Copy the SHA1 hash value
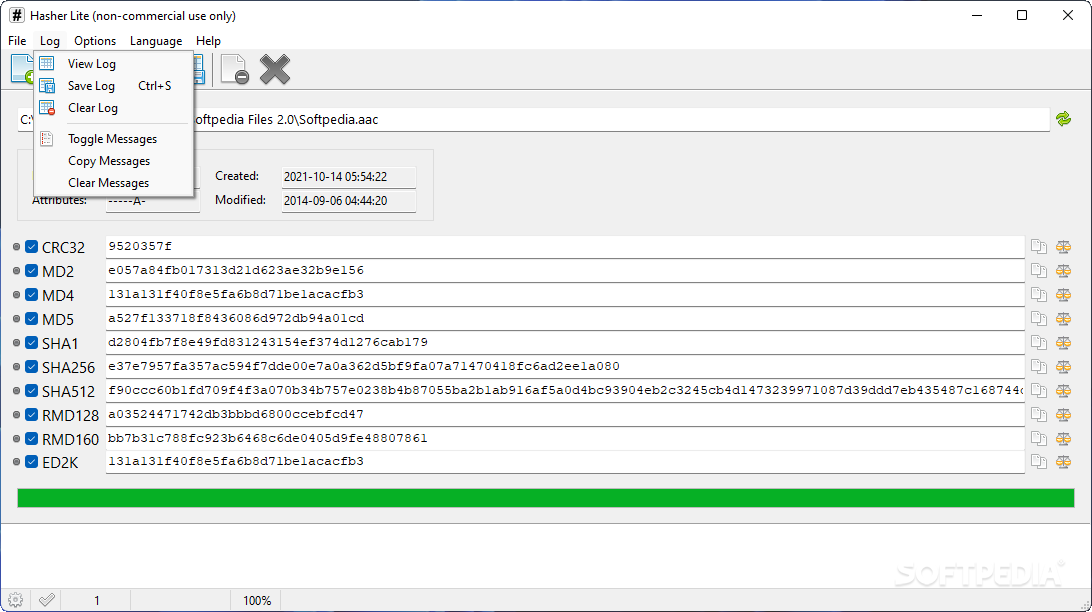The width and height of the screenshot is (1092, 612). pos(1039,343)
